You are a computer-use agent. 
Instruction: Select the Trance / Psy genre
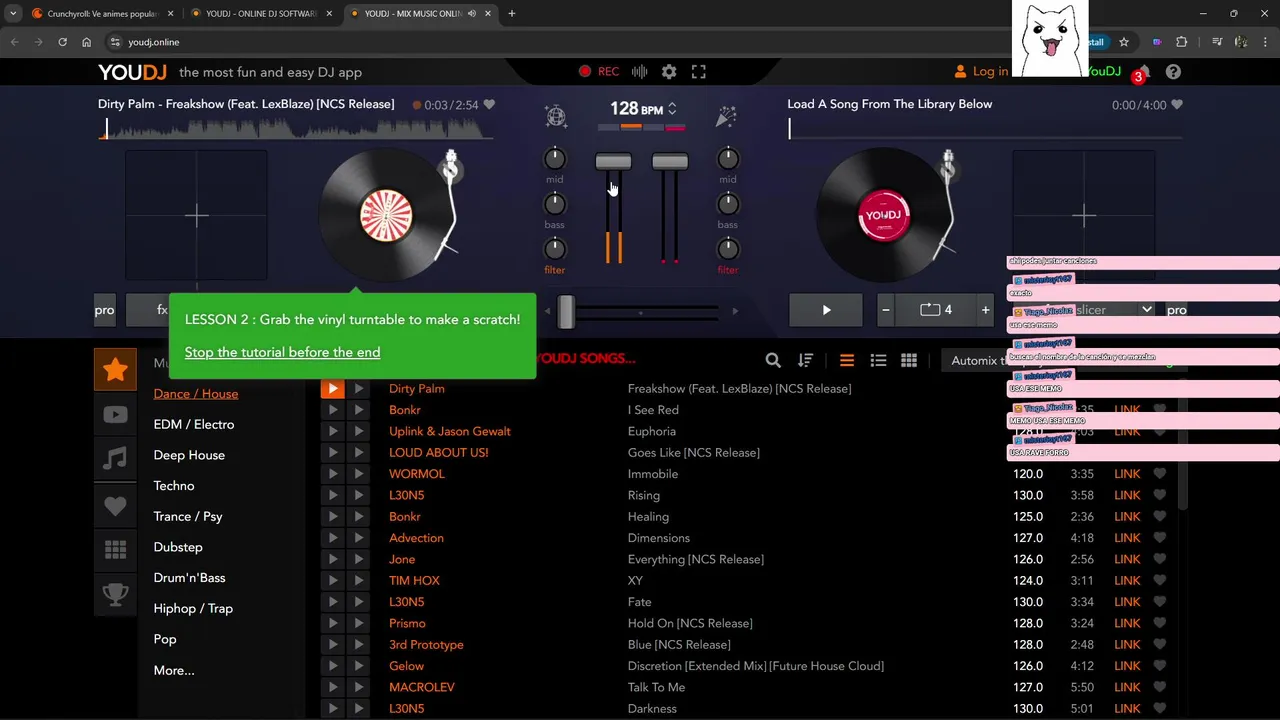coord(188,516)
